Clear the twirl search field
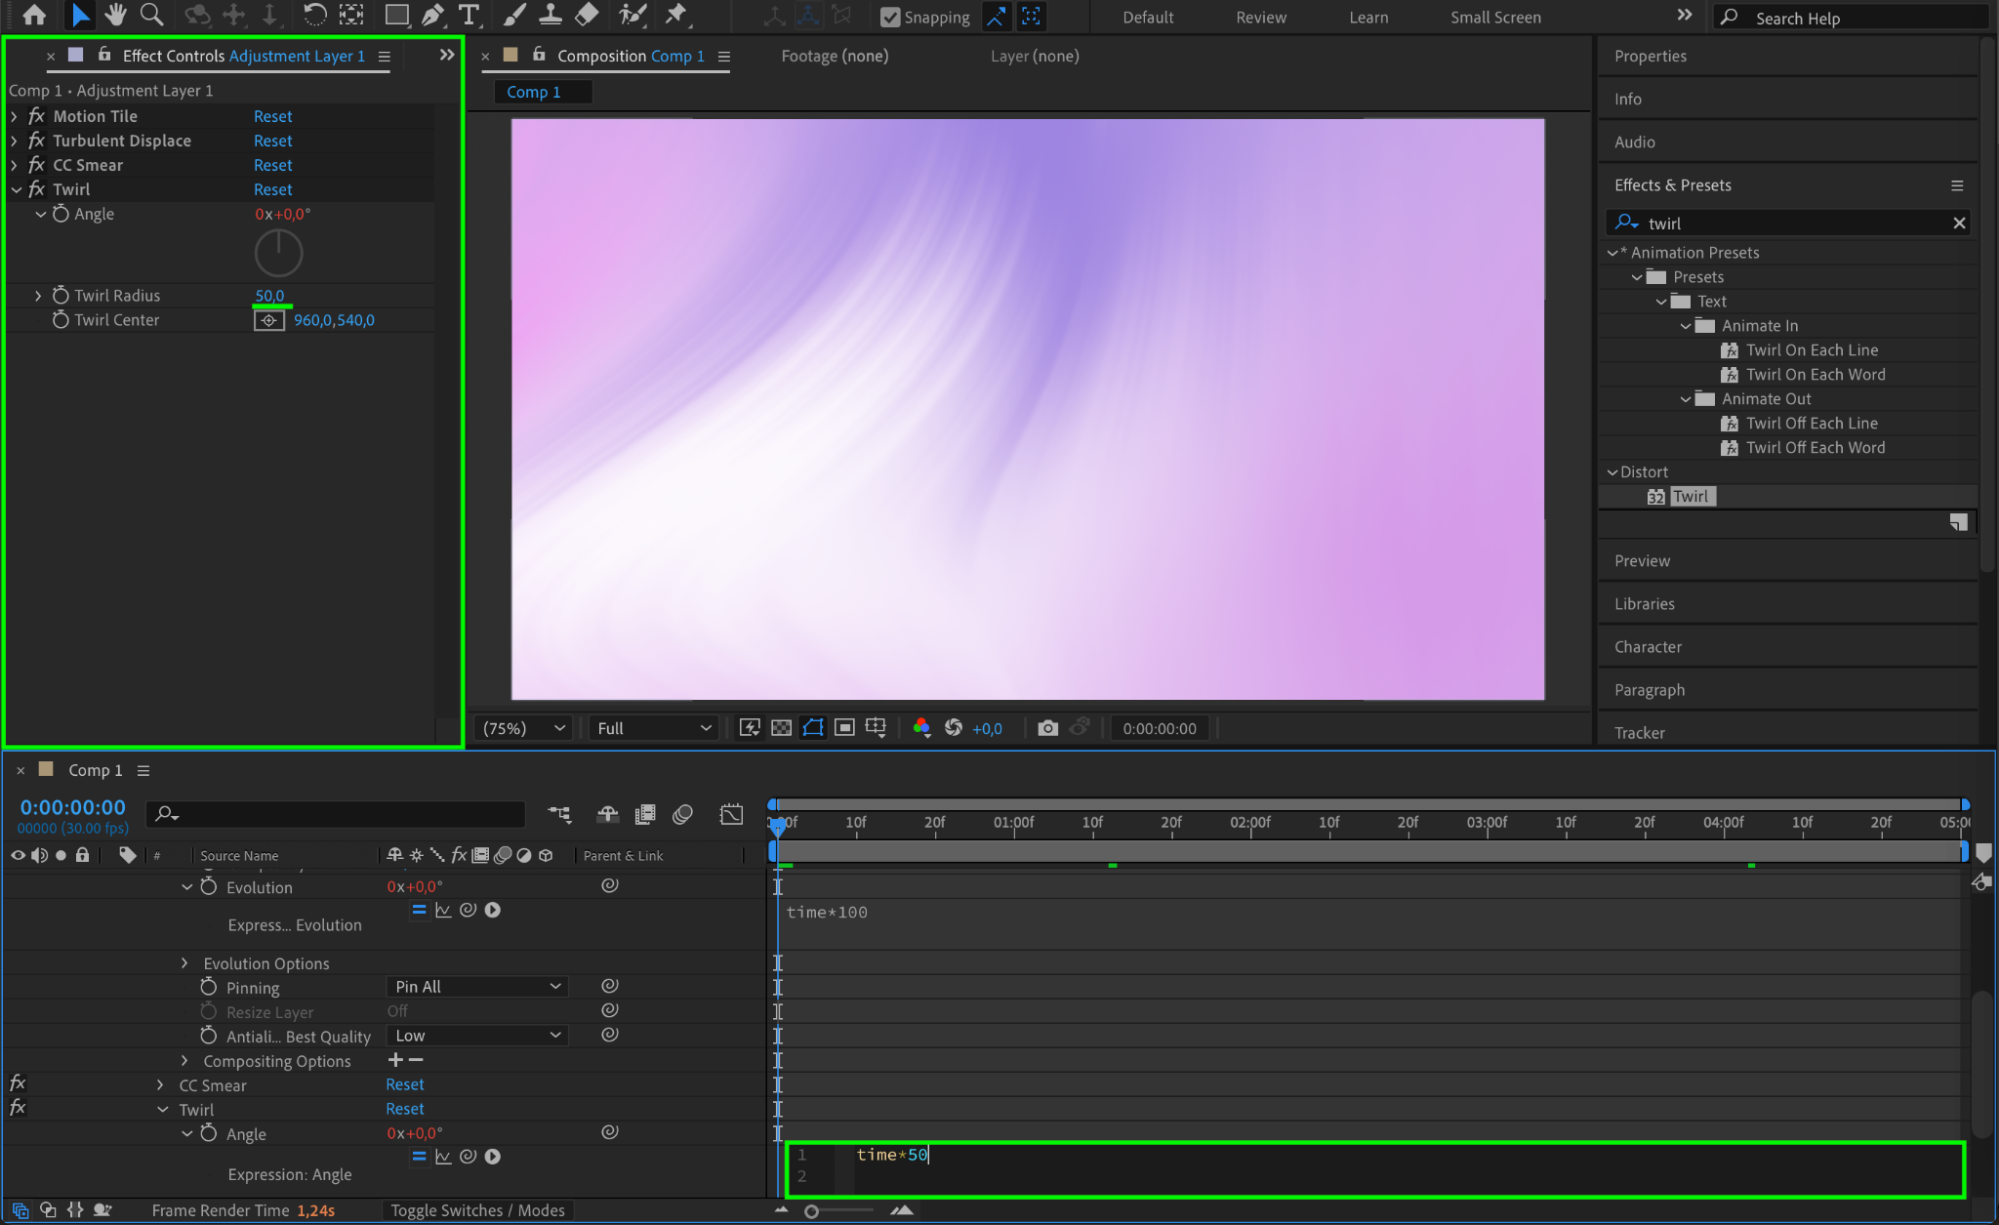 click(1958, 223)
